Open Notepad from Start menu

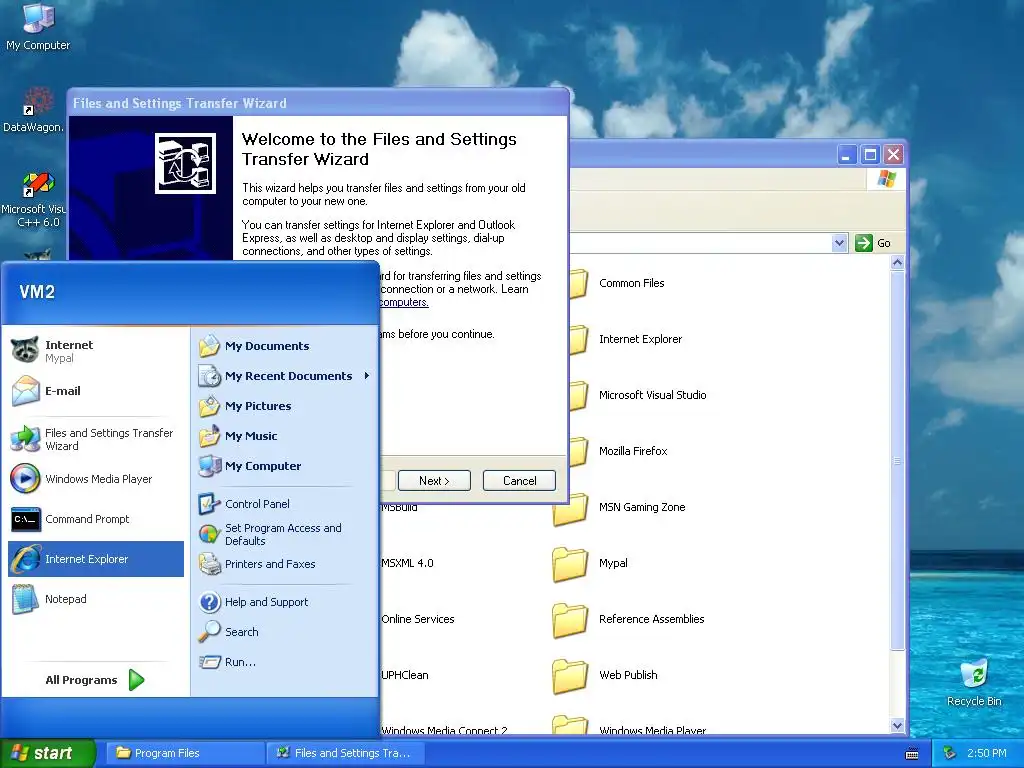pos(95,599)
